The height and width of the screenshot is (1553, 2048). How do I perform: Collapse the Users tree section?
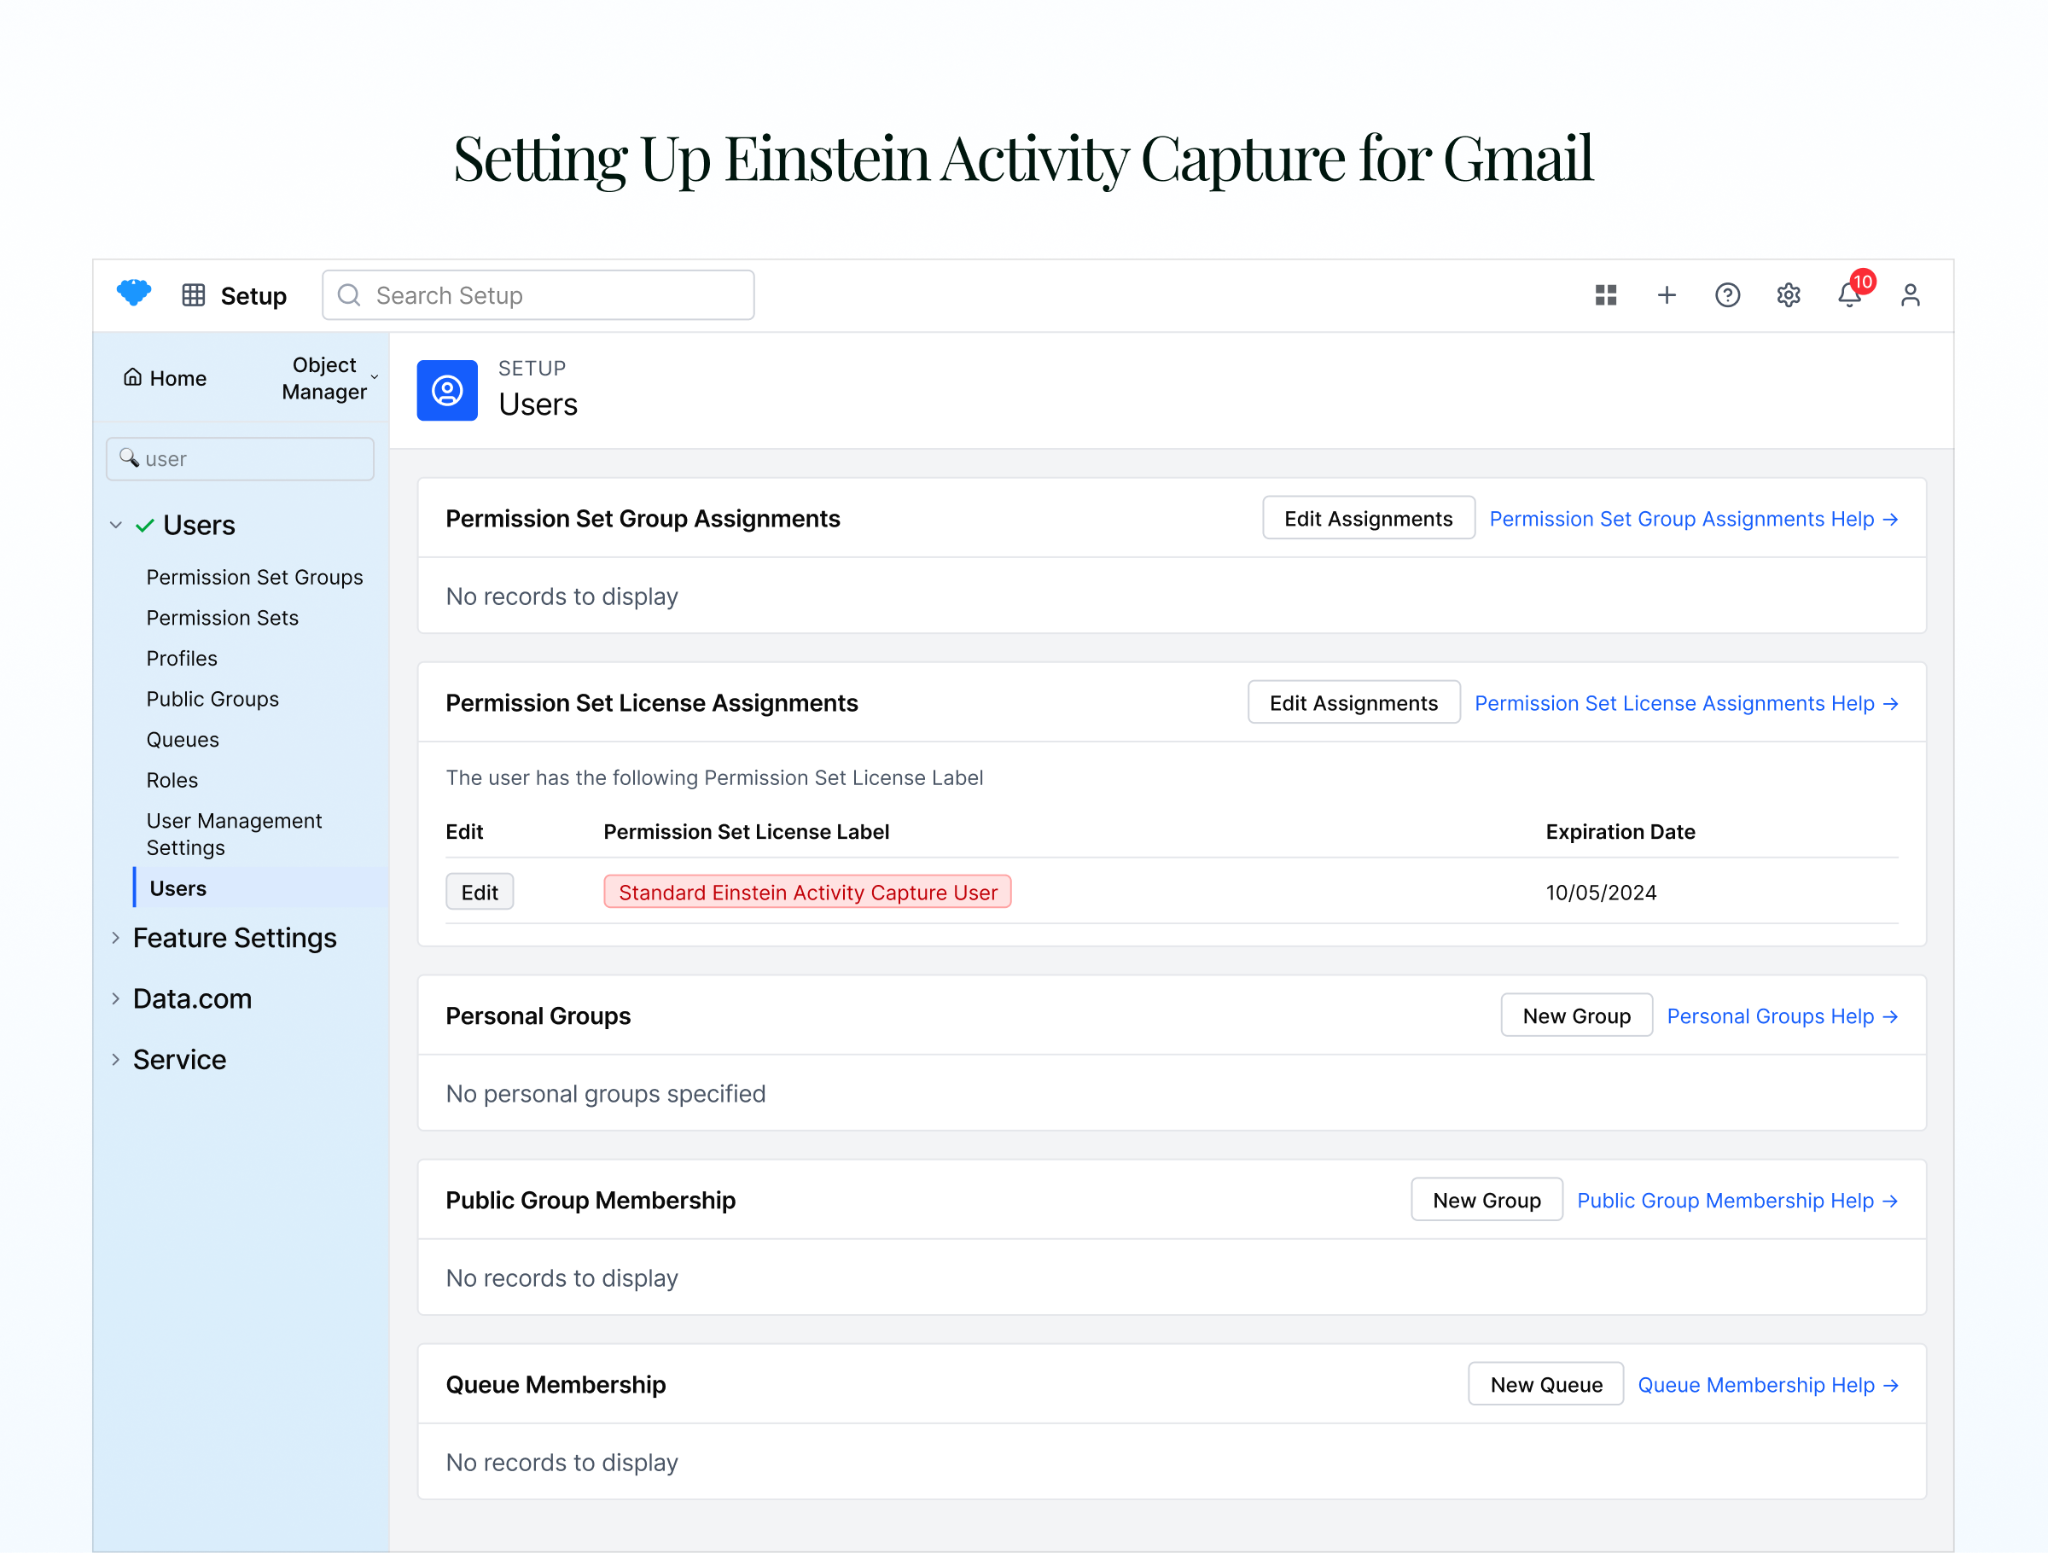tap(116, 525)
